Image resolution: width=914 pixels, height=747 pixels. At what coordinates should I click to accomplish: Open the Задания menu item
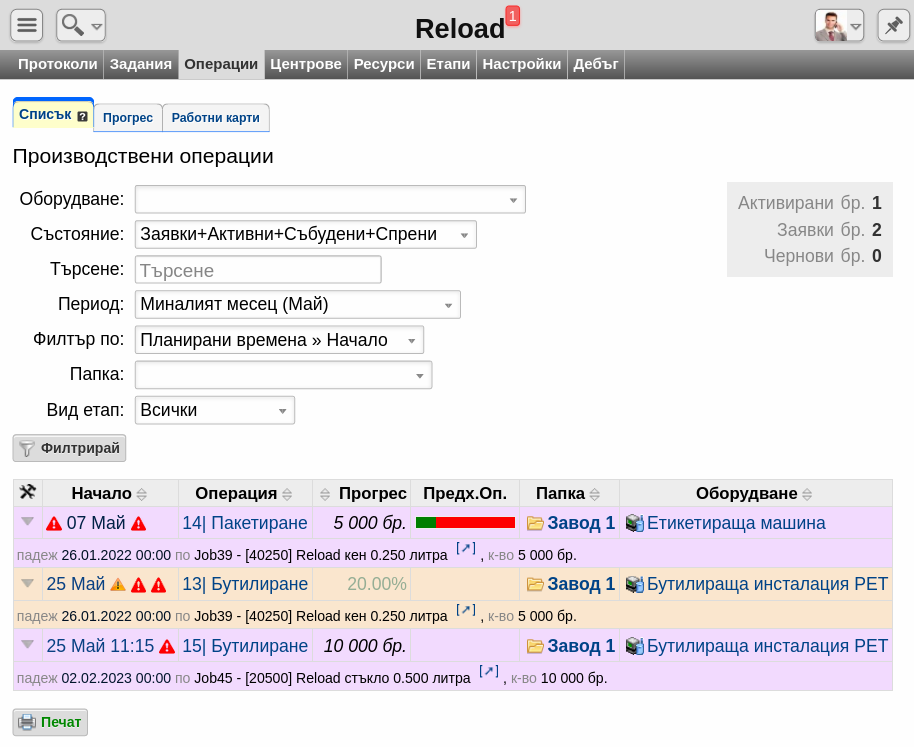click(140, 64)
